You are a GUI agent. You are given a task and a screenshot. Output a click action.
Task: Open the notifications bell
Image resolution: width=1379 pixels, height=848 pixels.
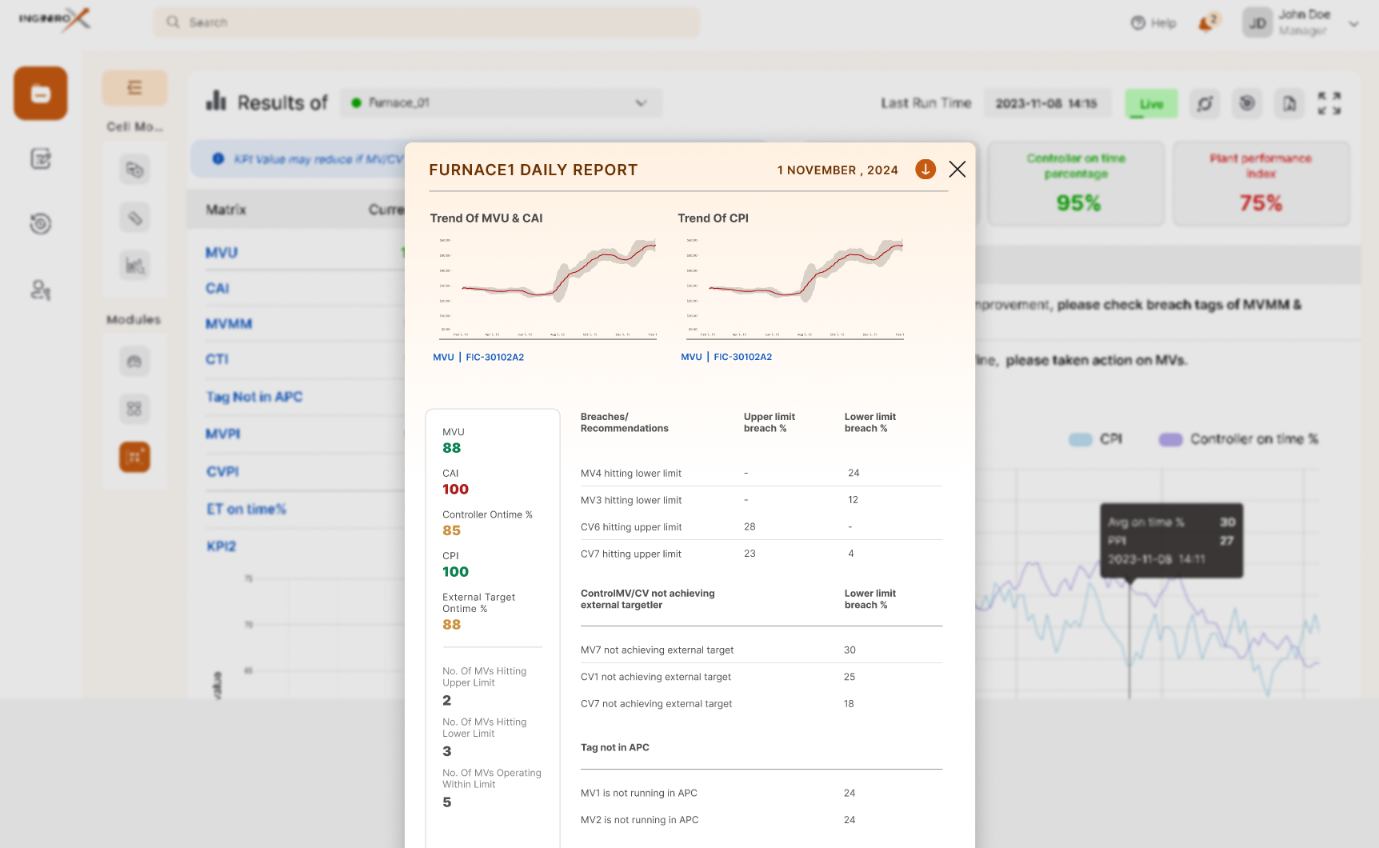pyautogui.click(x=1208, y=22)
